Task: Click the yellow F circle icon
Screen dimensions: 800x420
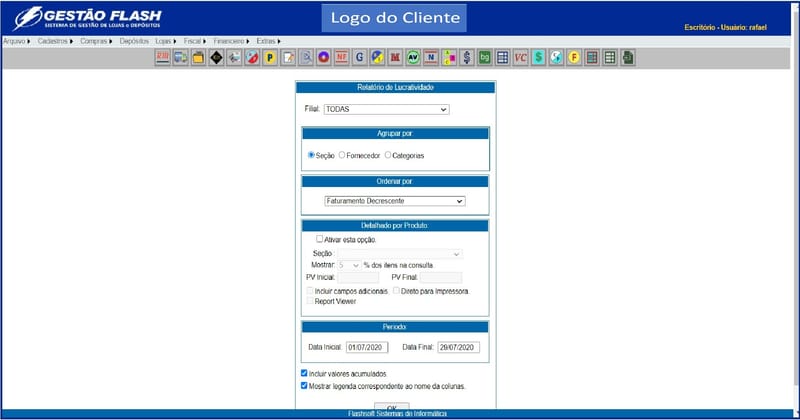Action: 574,58
